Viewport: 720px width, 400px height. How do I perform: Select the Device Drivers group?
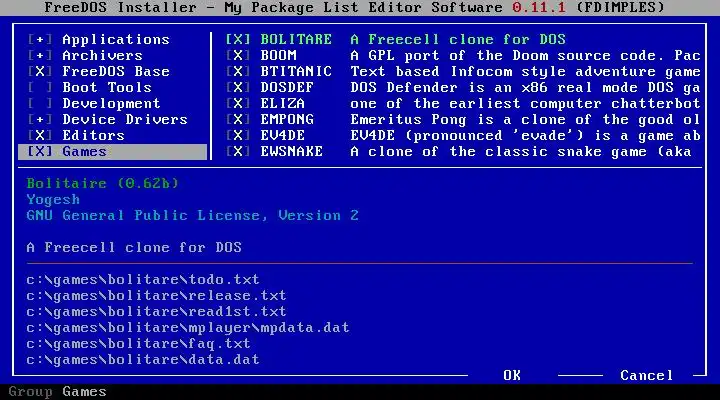tap(125, 119)
